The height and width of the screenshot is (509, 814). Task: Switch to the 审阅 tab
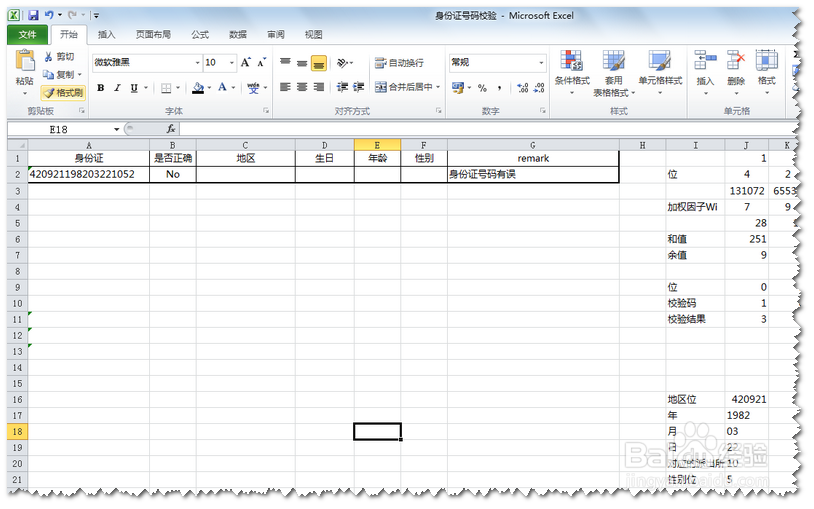point(276,34)
